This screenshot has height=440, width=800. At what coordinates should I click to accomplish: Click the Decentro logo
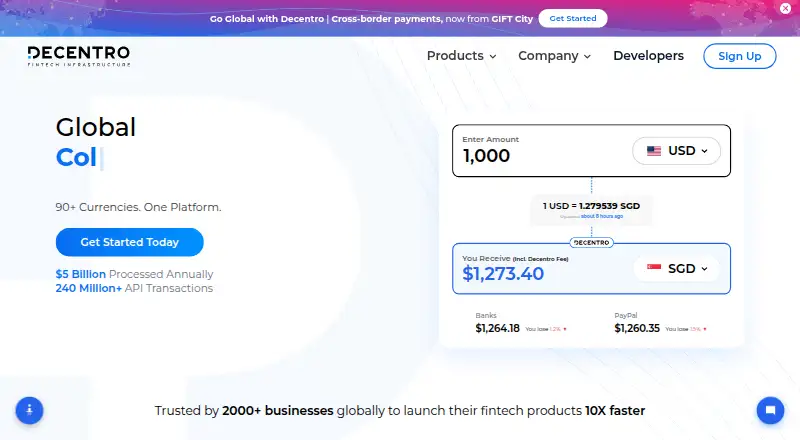(79, 56)
